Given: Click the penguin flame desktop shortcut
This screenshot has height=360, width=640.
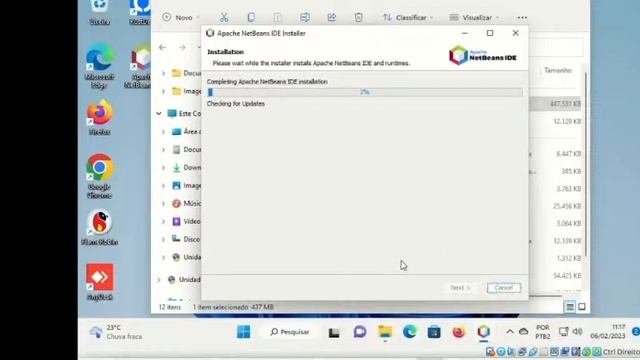Looking at the screenshot, I should coord(100,227).
